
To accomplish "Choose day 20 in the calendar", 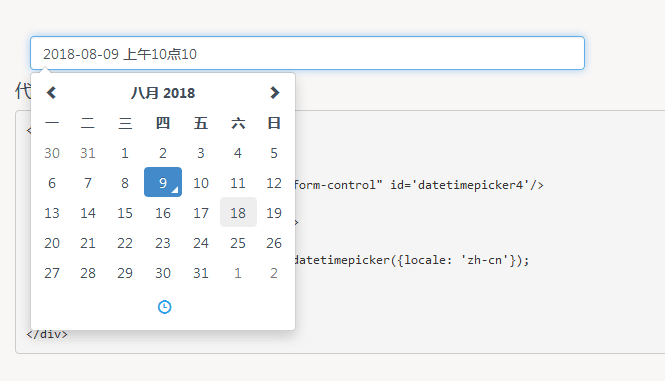I will (x=52, y=243).
